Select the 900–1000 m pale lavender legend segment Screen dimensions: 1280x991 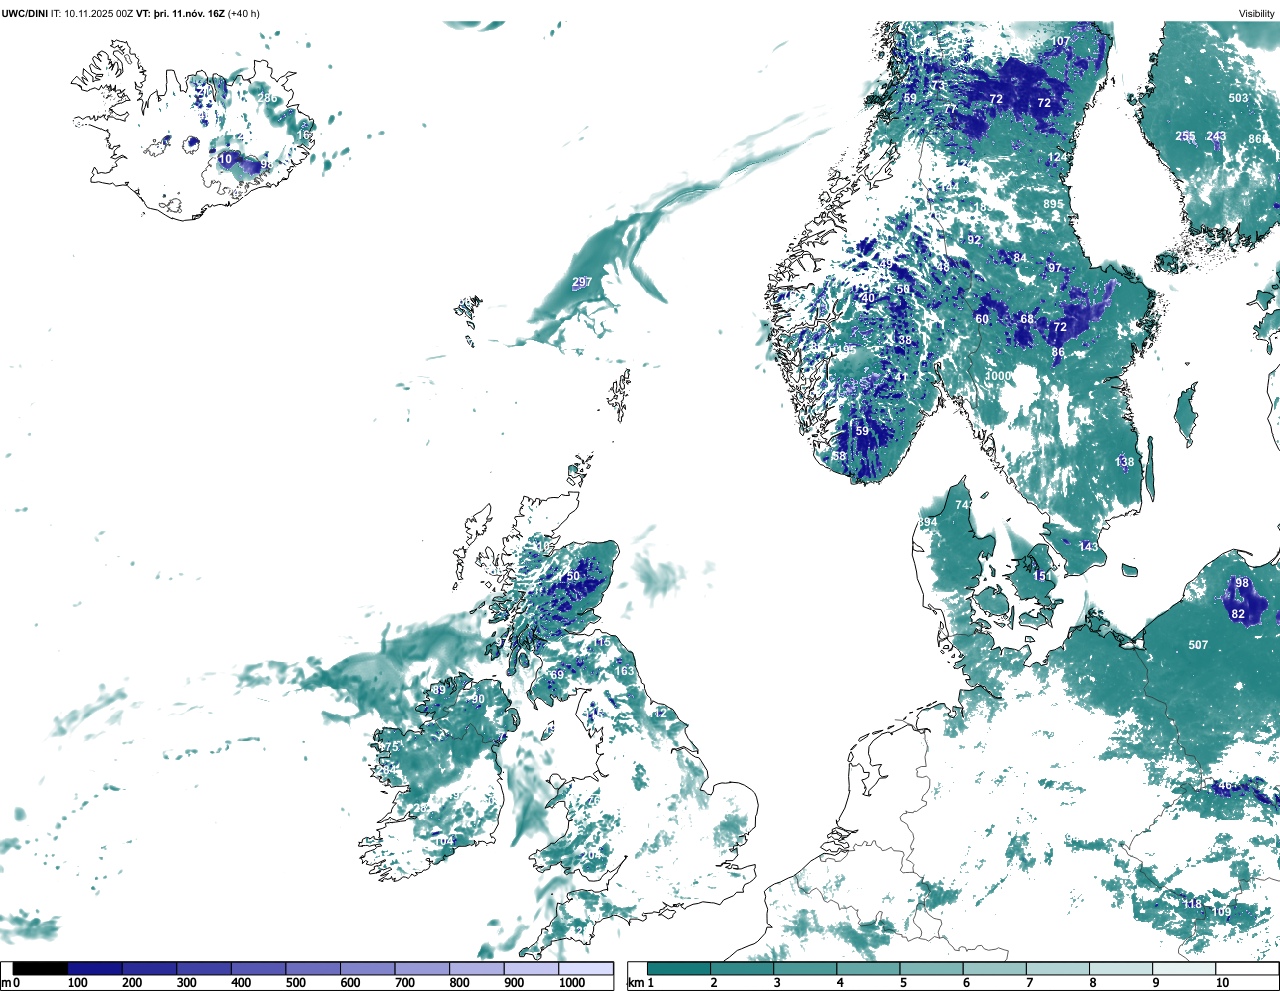coord(531,969)
